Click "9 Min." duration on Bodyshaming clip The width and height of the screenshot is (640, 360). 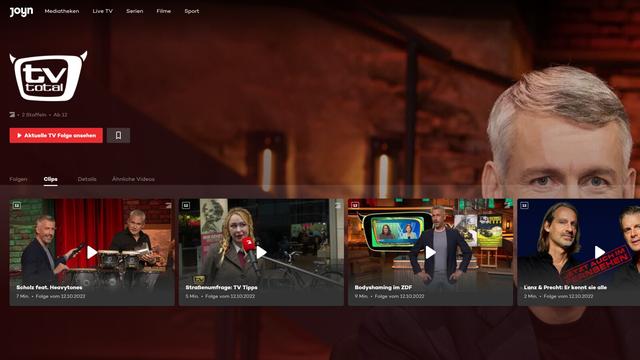(x=361, y=296)
